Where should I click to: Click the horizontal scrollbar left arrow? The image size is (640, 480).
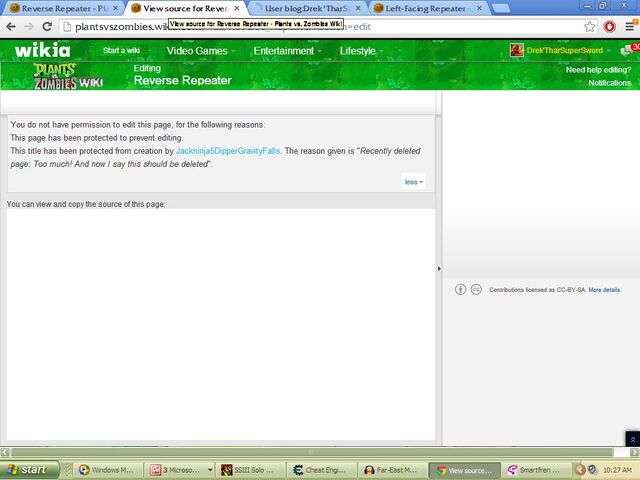click(x=5, y=452)
